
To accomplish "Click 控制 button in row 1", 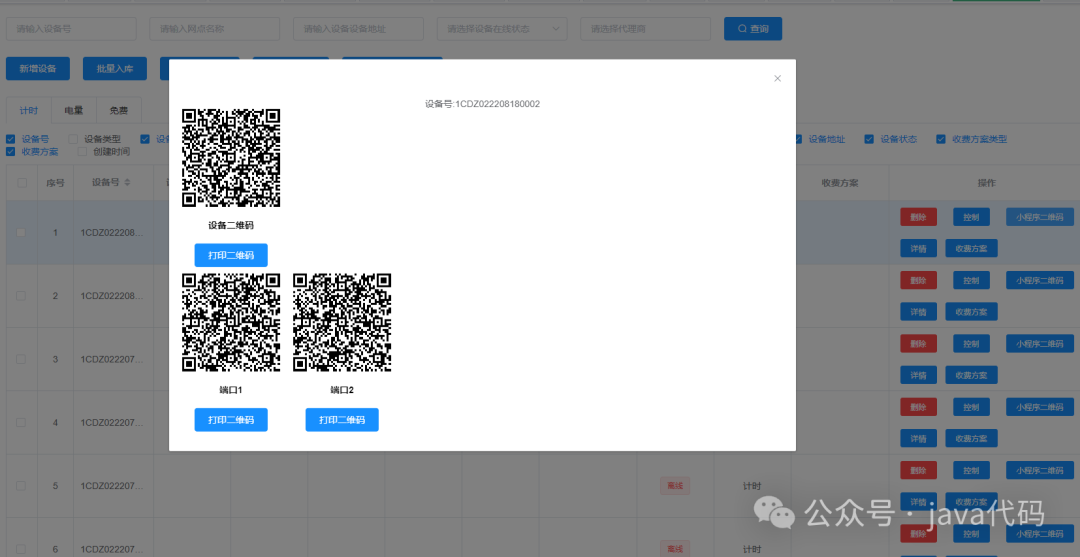I will (971, 217).
